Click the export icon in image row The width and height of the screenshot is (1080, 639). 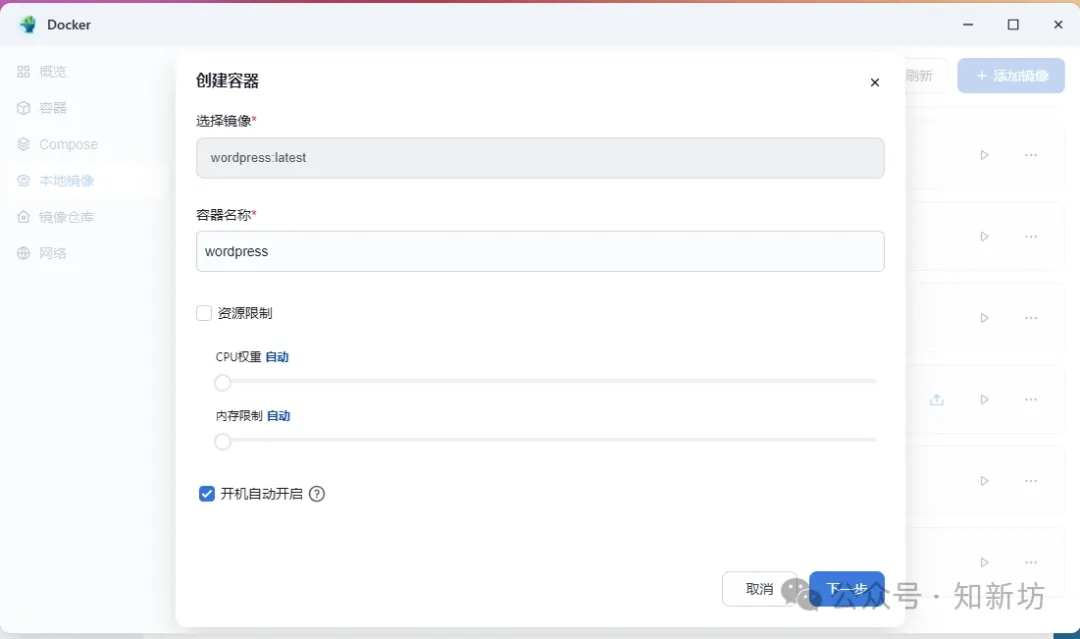pos(937,400)
